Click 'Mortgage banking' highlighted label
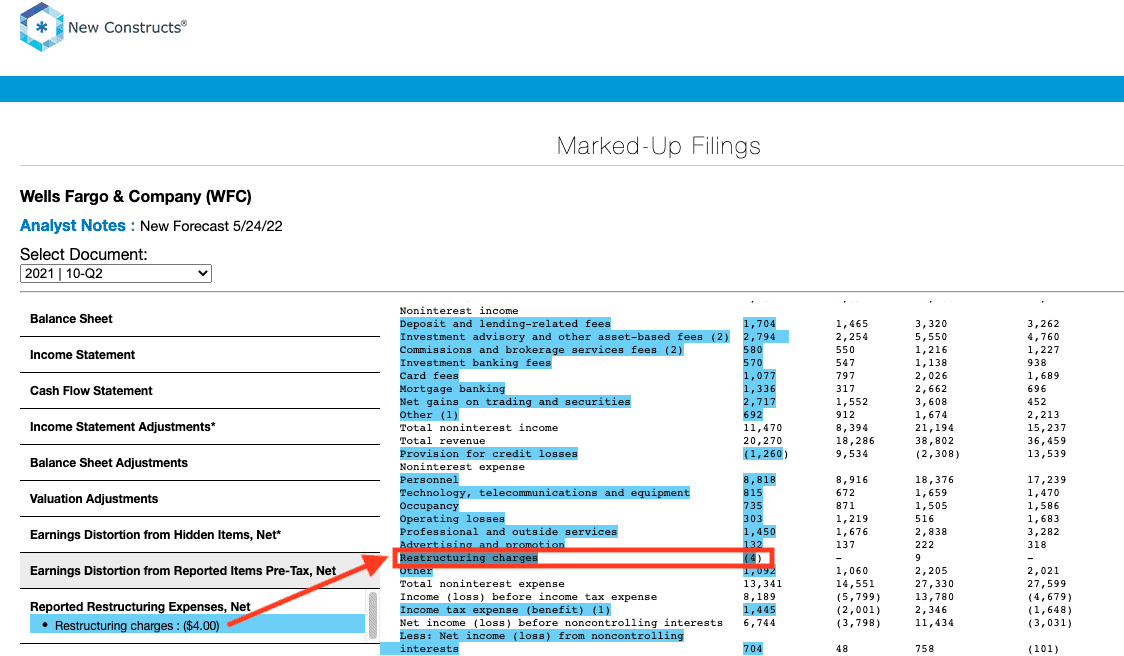This screenshot has width=1124, height=656. tap(452, 389)
